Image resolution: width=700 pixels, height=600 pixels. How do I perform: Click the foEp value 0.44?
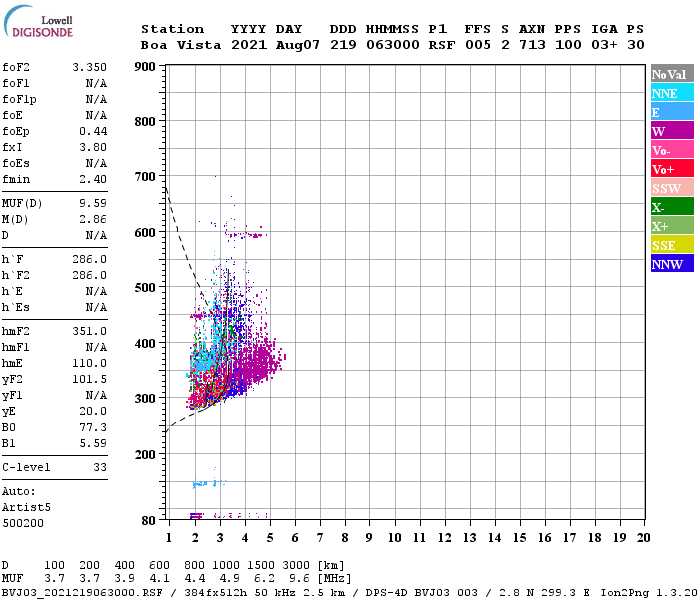coord(93,131)
